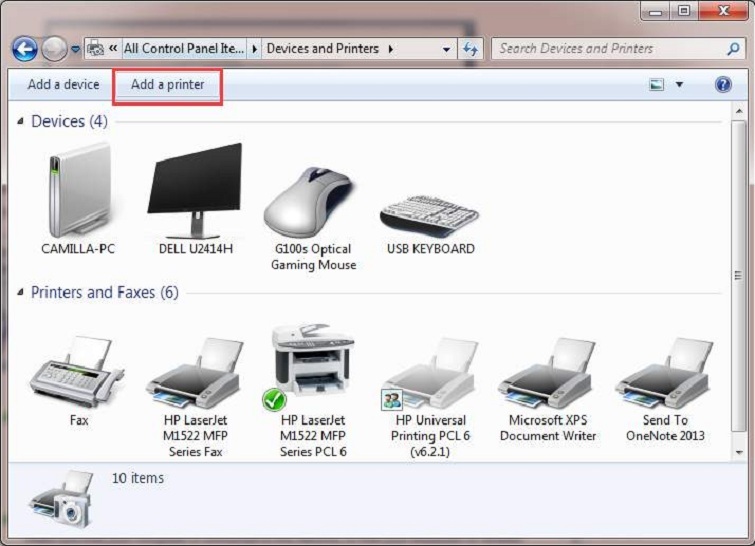Screen dimensions: 755x546
Task: Open address bar previous locations dropdown
Action: (x=446, y=48)
